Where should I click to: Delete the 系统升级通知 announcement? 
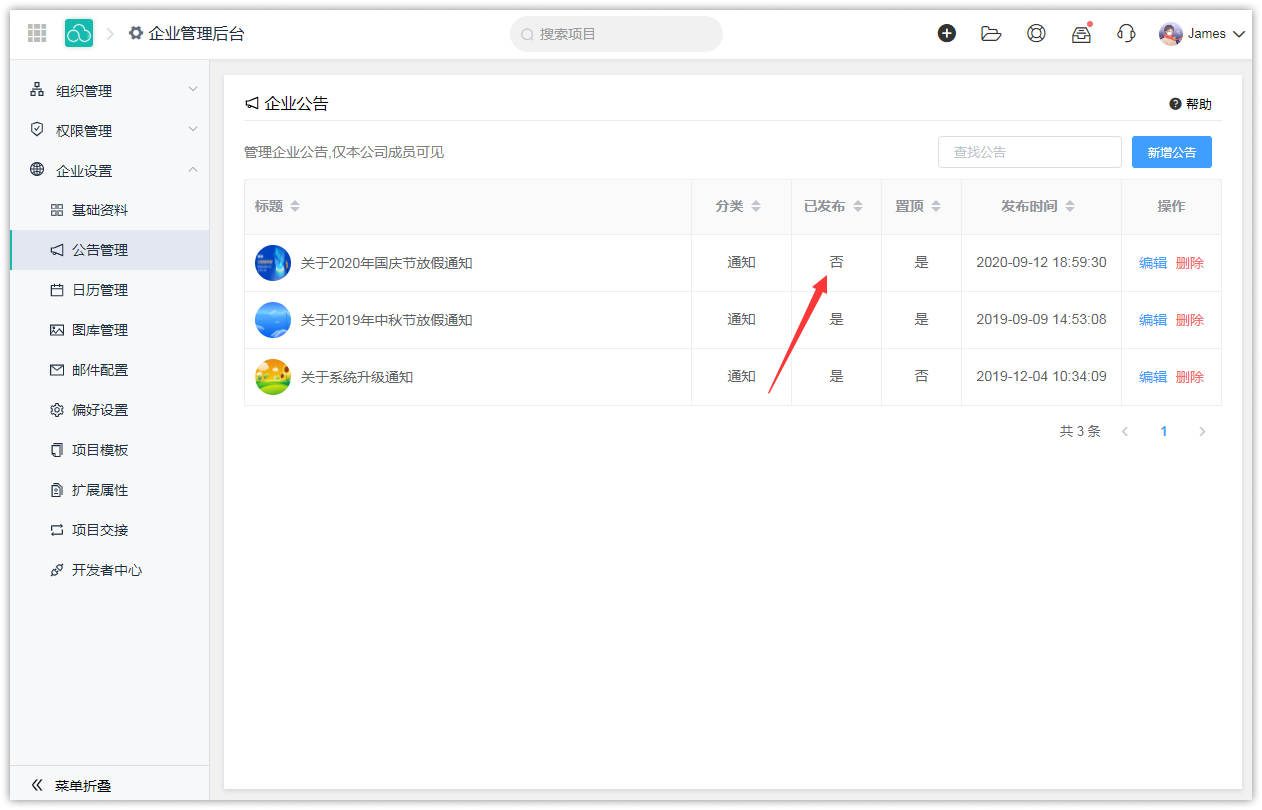(1190, 377)
